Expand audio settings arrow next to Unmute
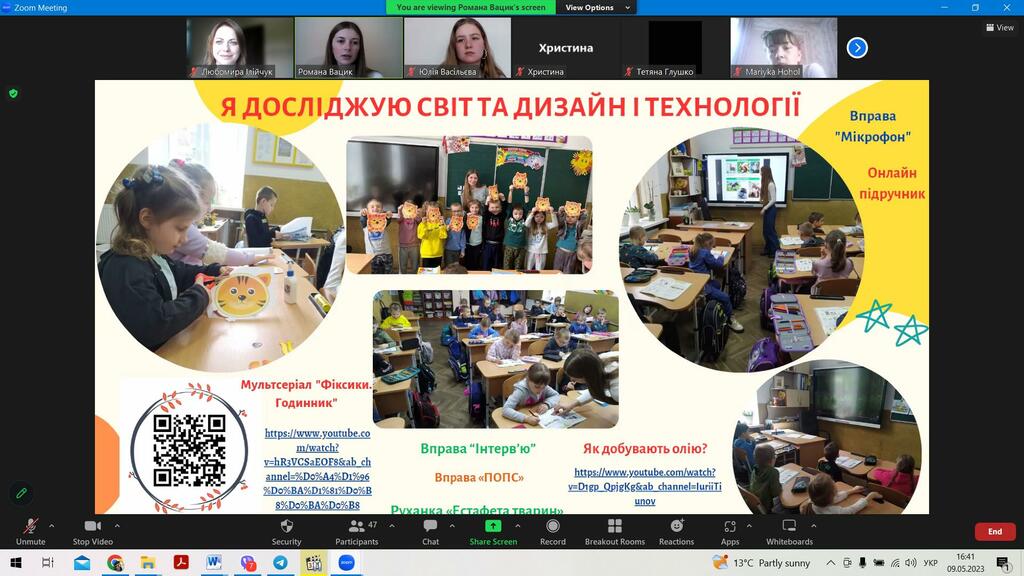The image size is (1024, 576). (52, 526)
